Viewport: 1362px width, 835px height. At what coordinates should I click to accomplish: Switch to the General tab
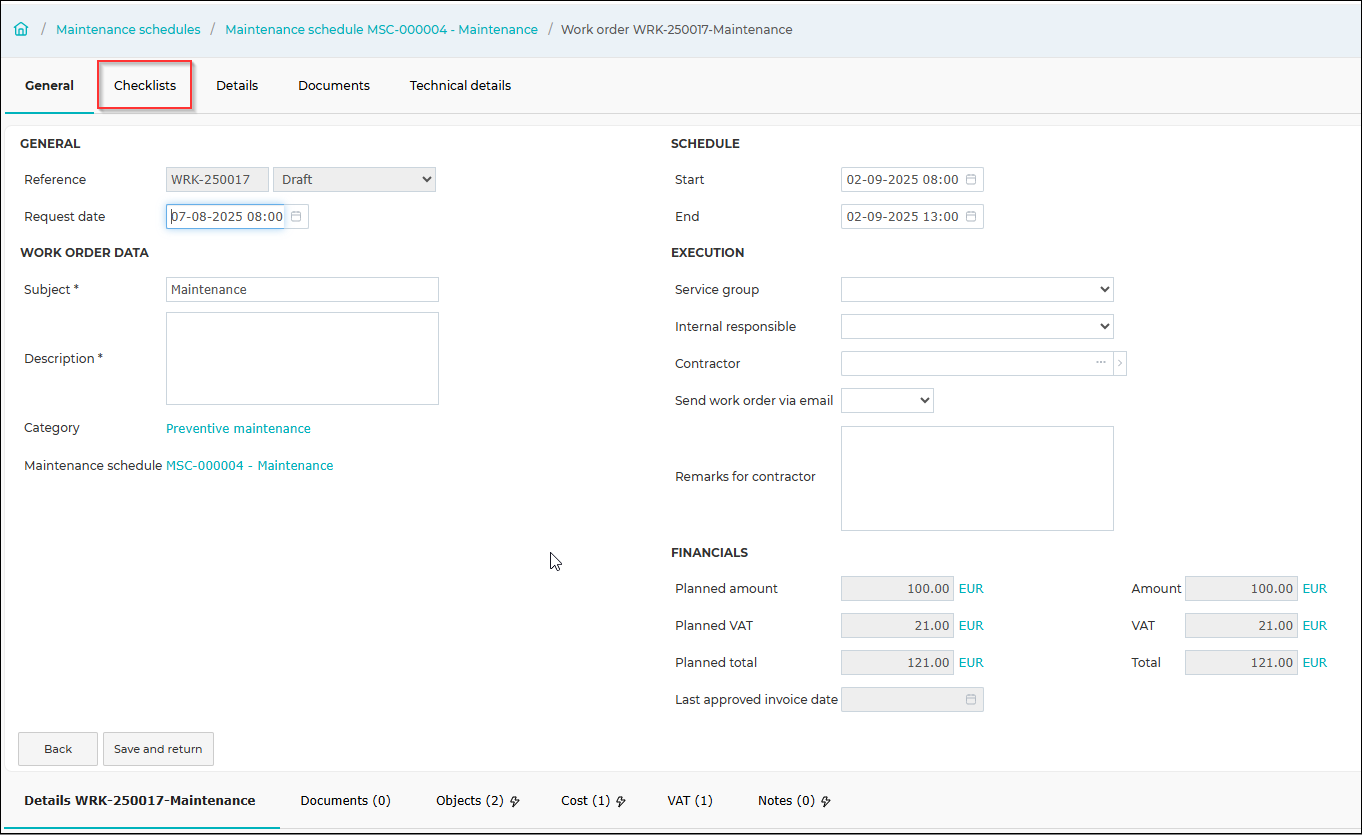click(x=49, y=86)
